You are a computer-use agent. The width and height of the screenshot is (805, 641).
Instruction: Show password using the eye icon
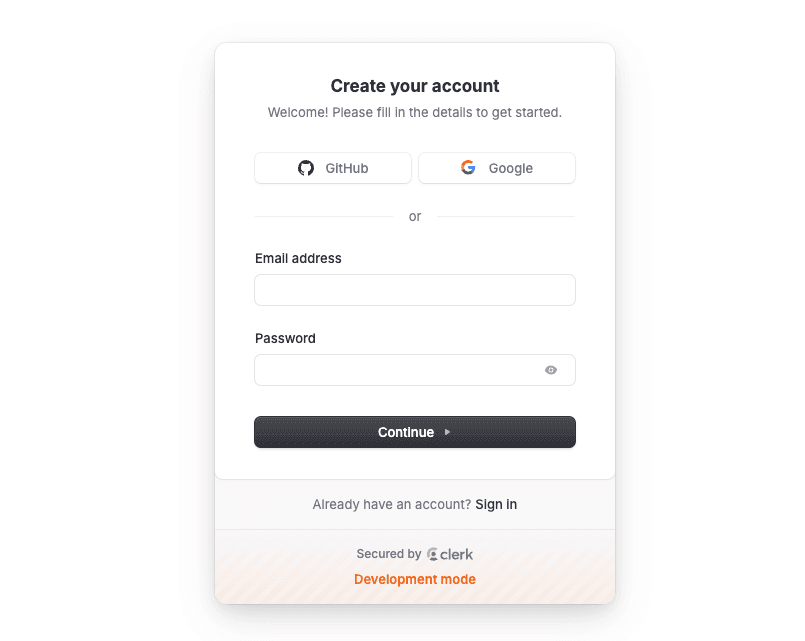click(551, 370)
